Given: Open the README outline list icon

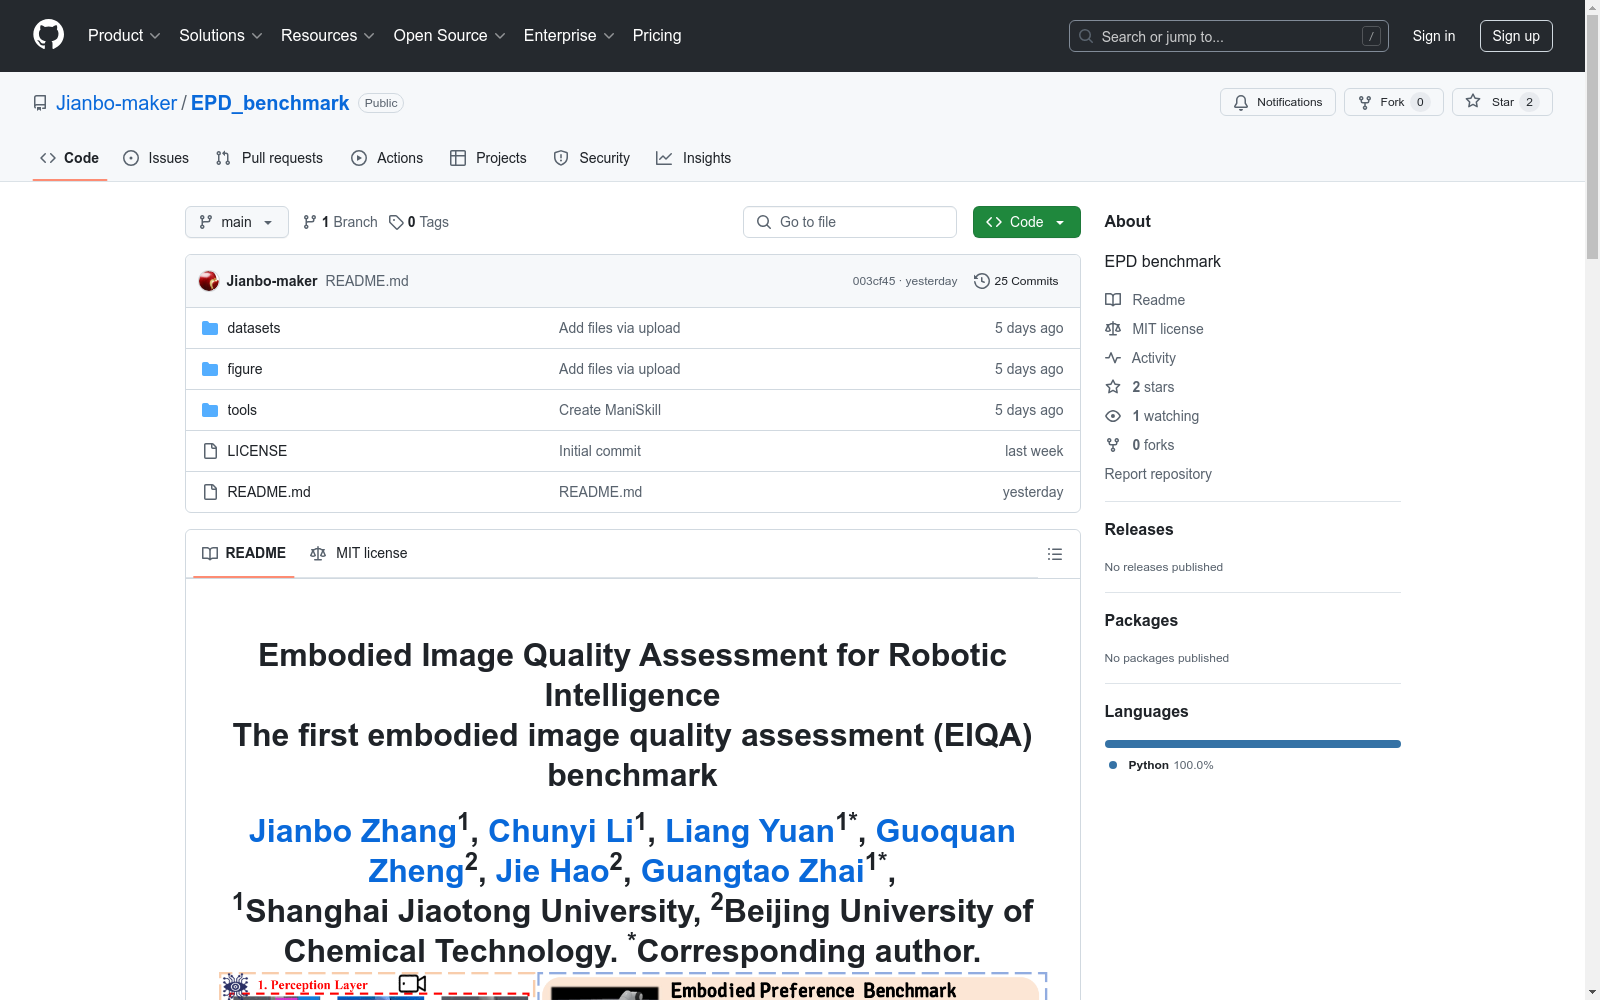Looking at the screenshot, I should tap(1055, 554).
